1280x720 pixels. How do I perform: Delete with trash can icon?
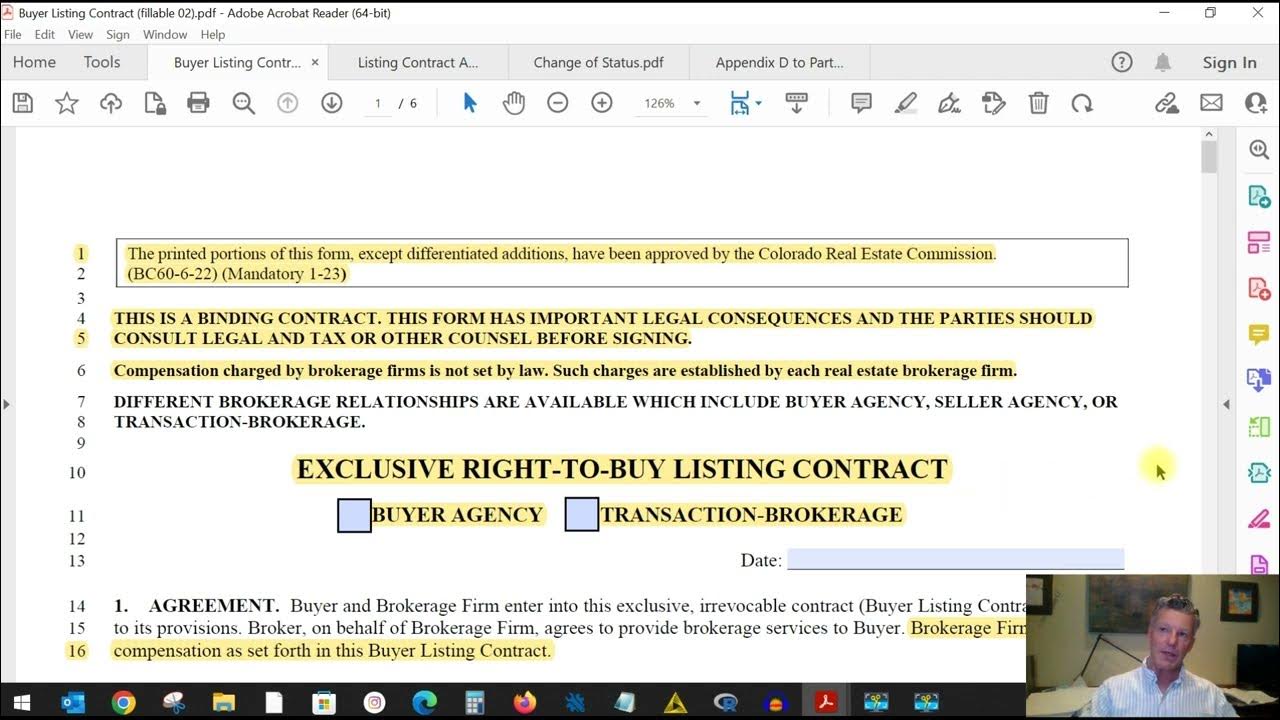pyautogui.click(x=1038, y=103)
